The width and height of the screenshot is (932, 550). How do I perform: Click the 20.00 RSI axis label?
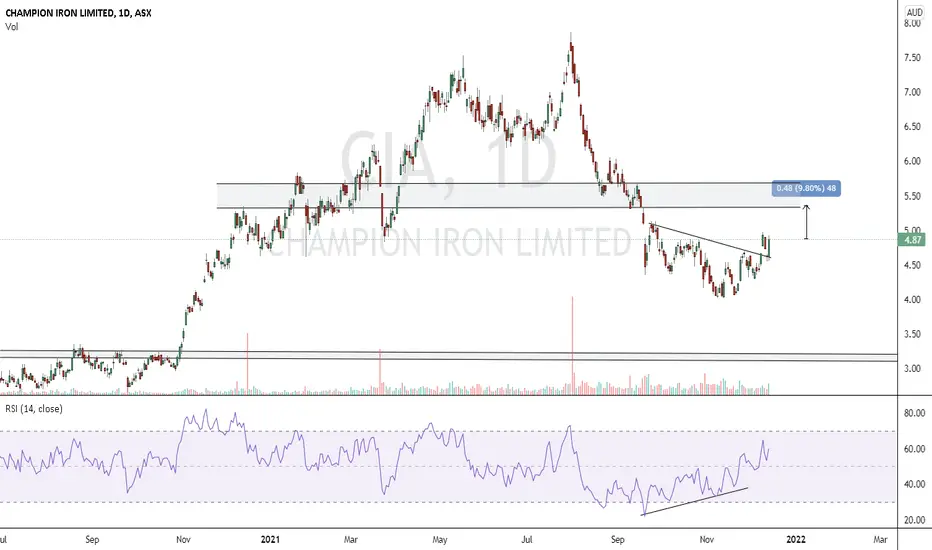tap(914, 520)
